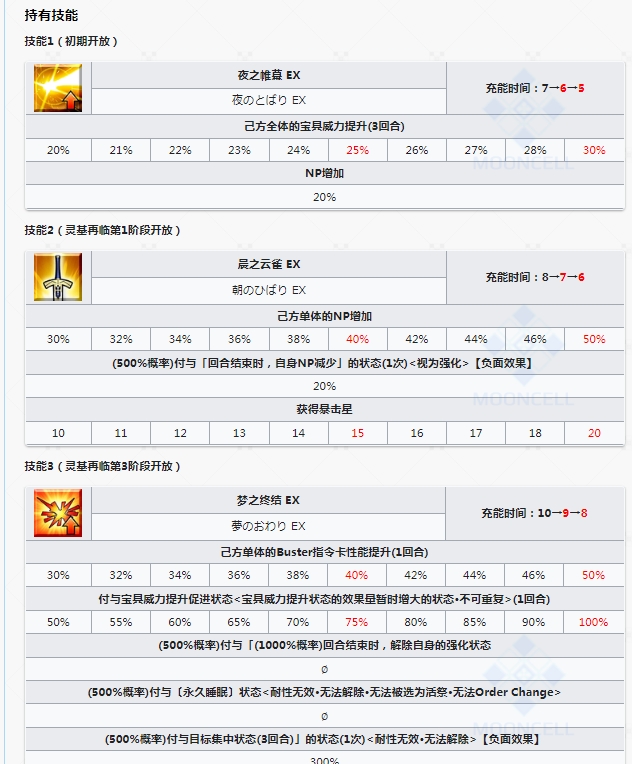This screenshot has height=764, width=632.
Task: Click the 夜之帷幕 EX skill icon
Action: click(58, 88)
